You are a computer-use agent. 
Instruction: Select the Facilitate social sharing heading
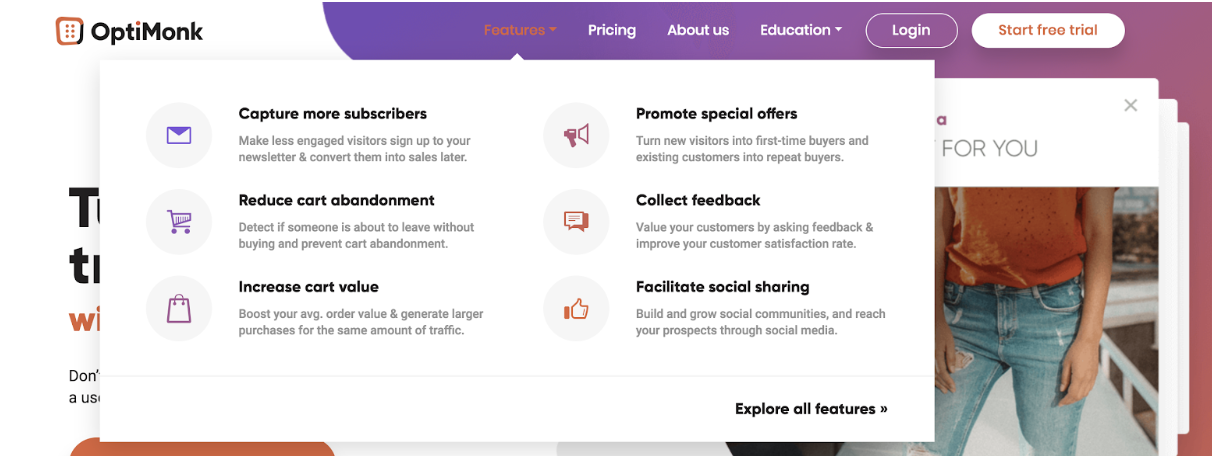(723, 287)
